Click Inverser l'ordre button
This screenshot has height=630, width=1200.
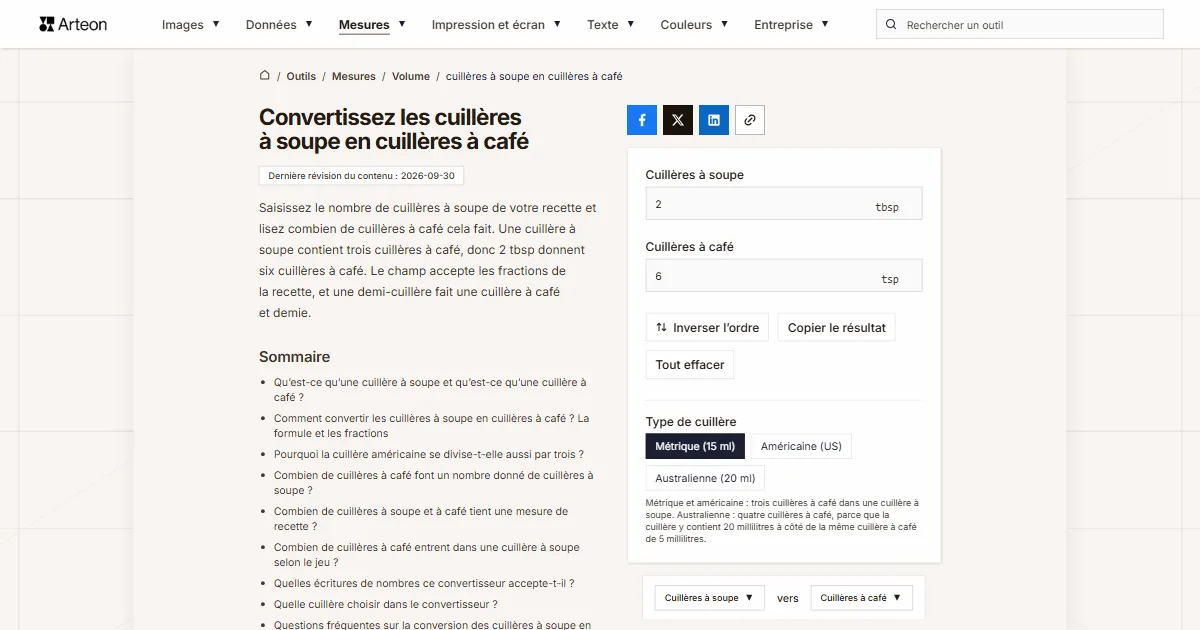click(x=707, y=327)
